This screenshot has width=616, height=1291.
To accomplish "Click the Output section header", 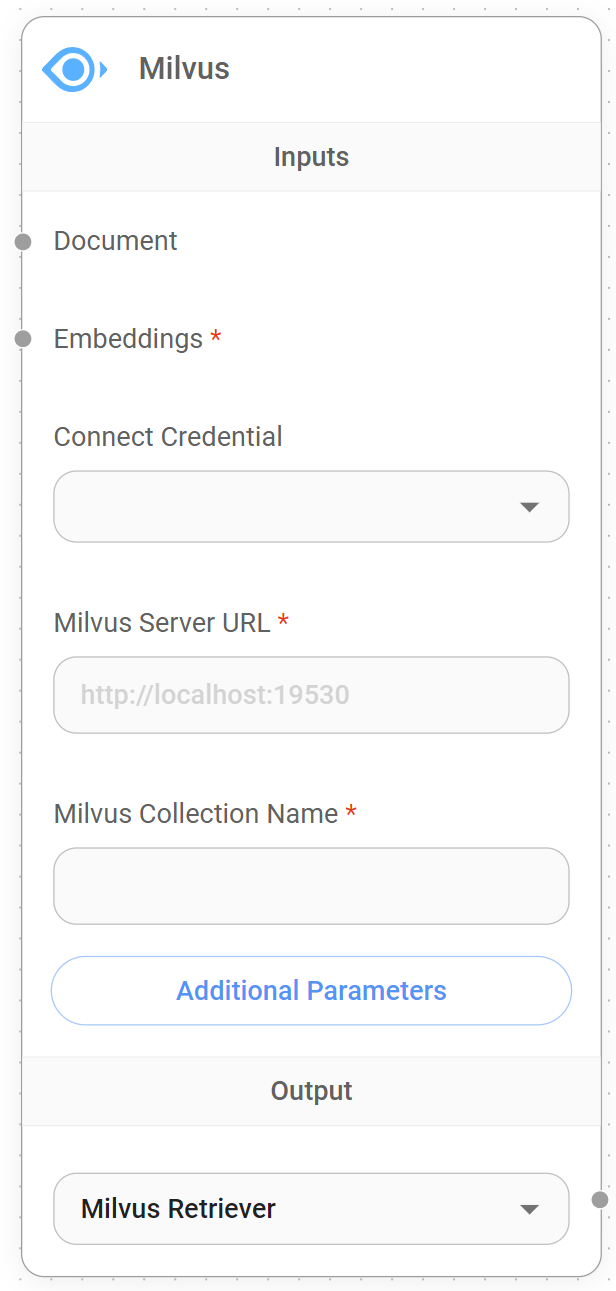I will point(311,1090).
